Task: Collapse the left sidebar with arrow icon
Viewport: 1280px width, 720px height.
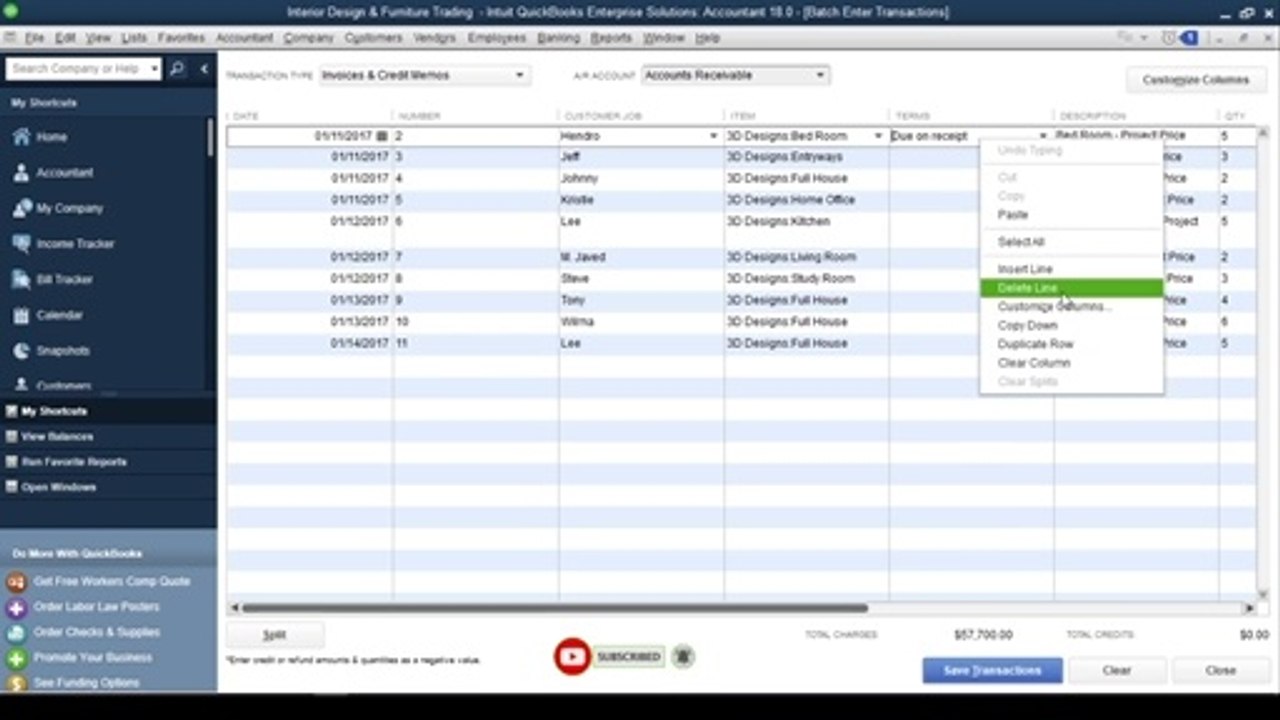Action: (204, 69)
